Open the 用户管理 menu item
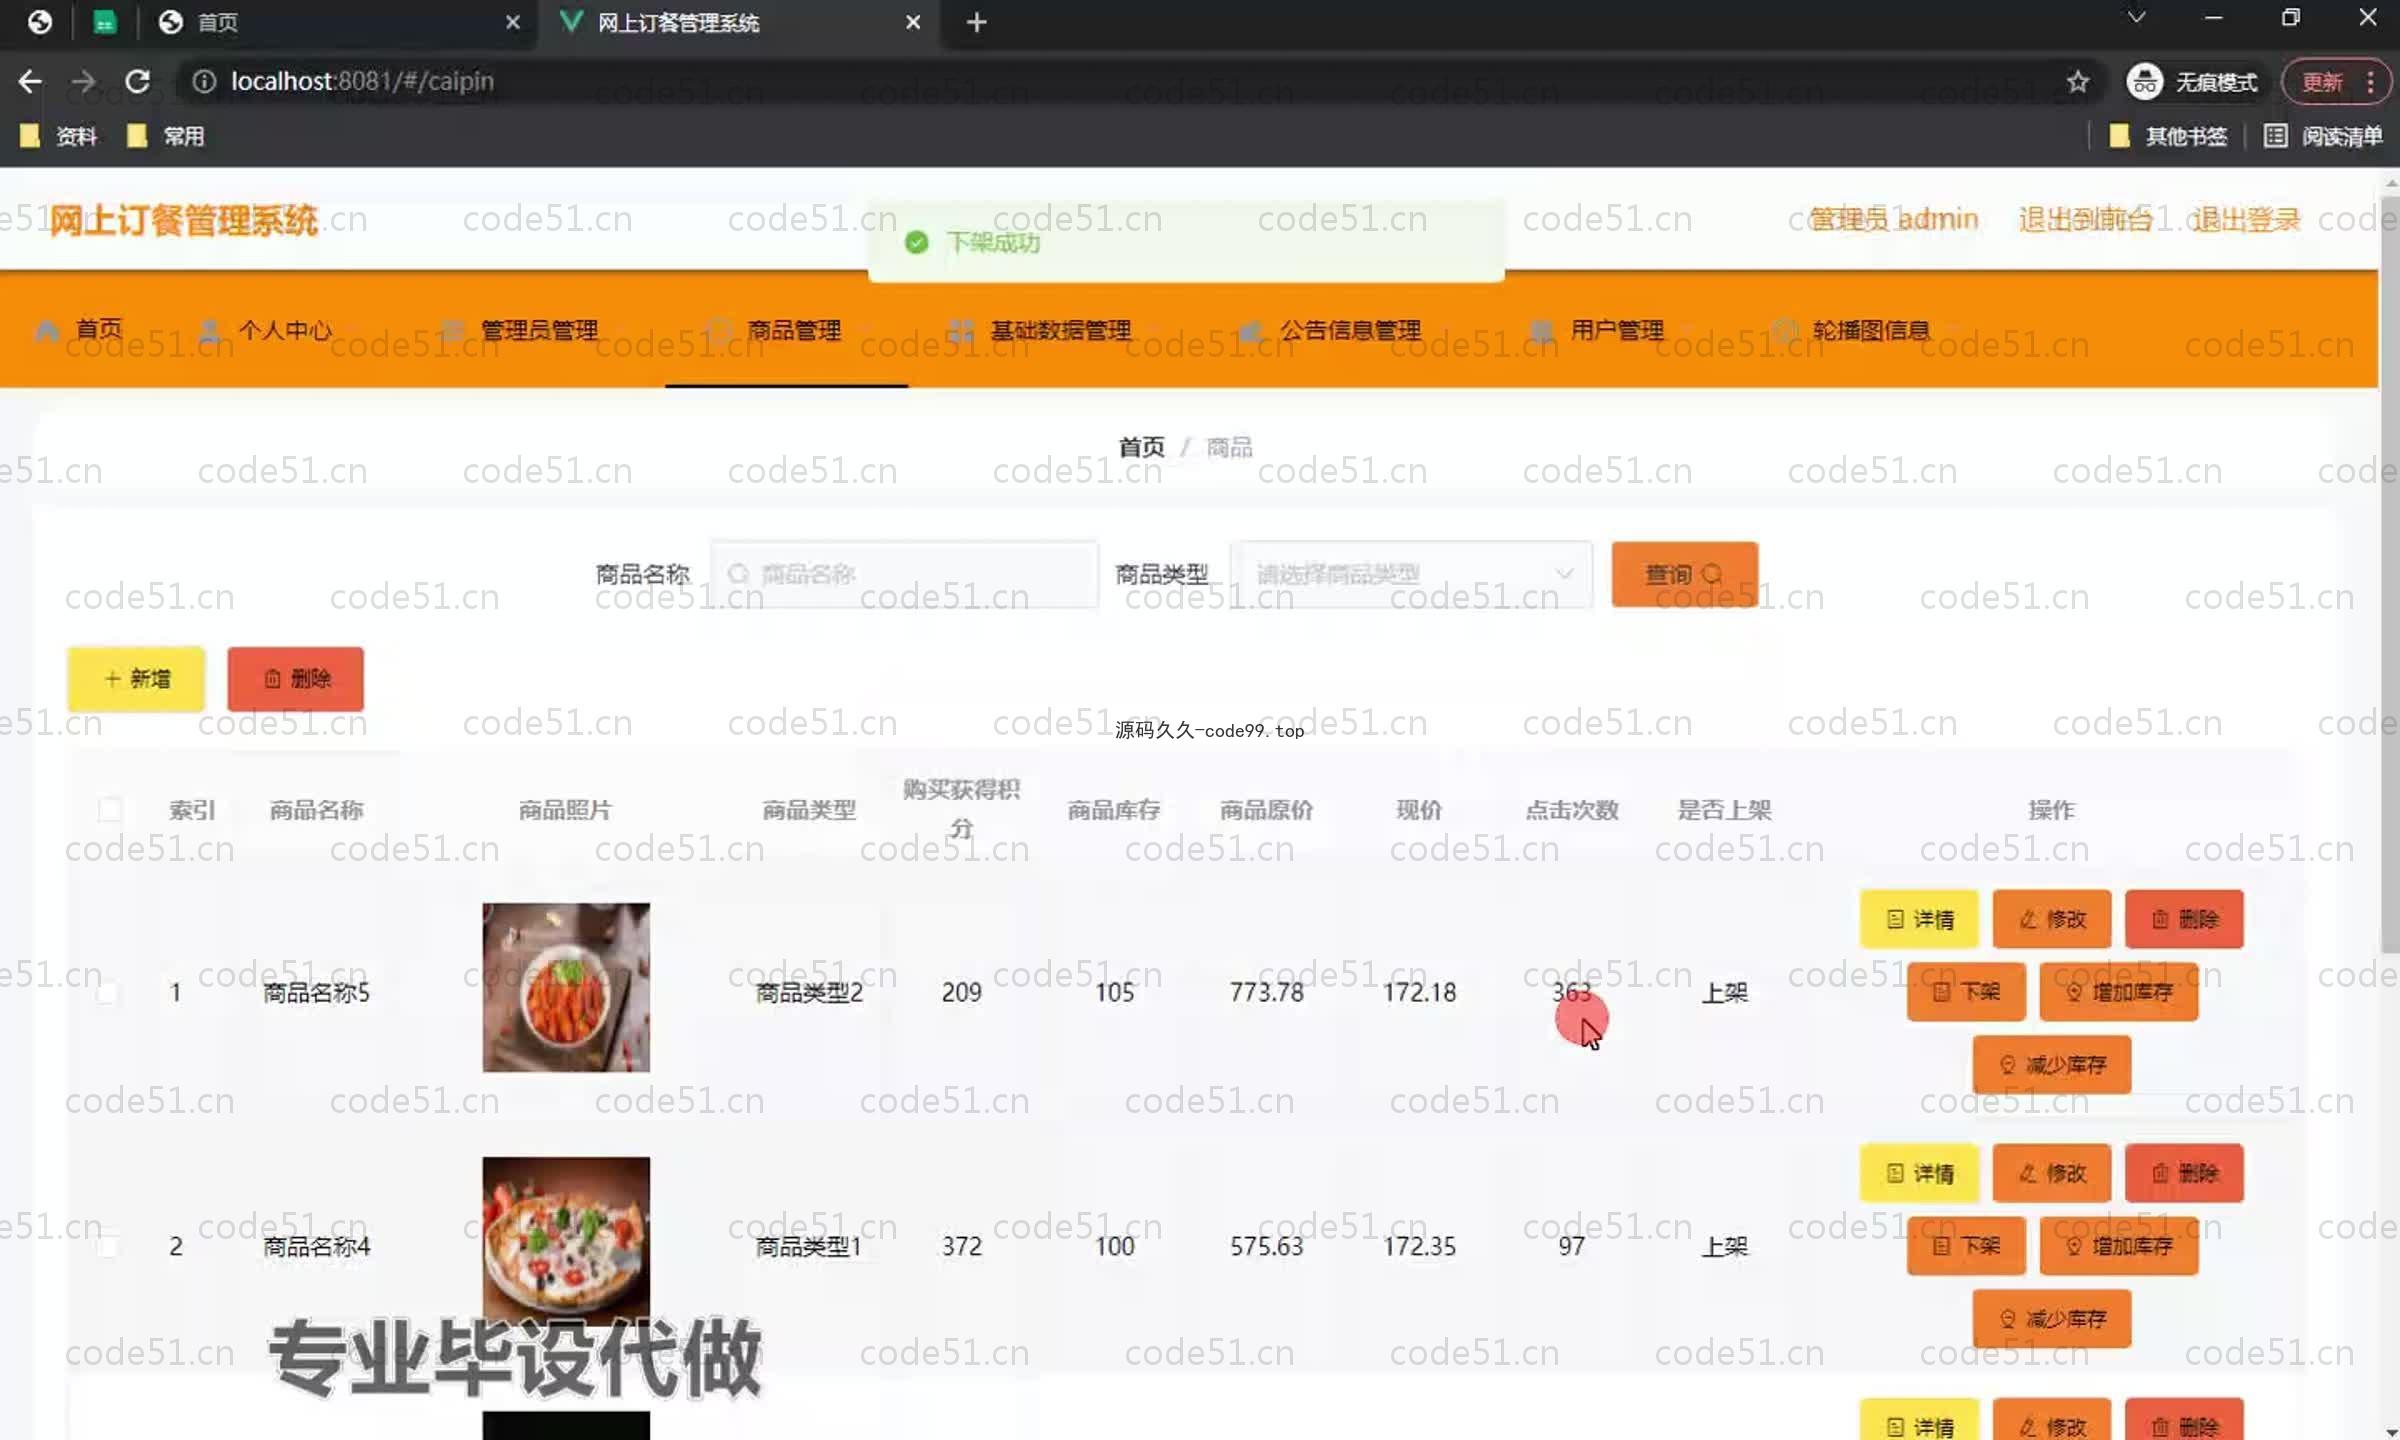The width and height of the screenshot is (2400, 1440). 1615,330
